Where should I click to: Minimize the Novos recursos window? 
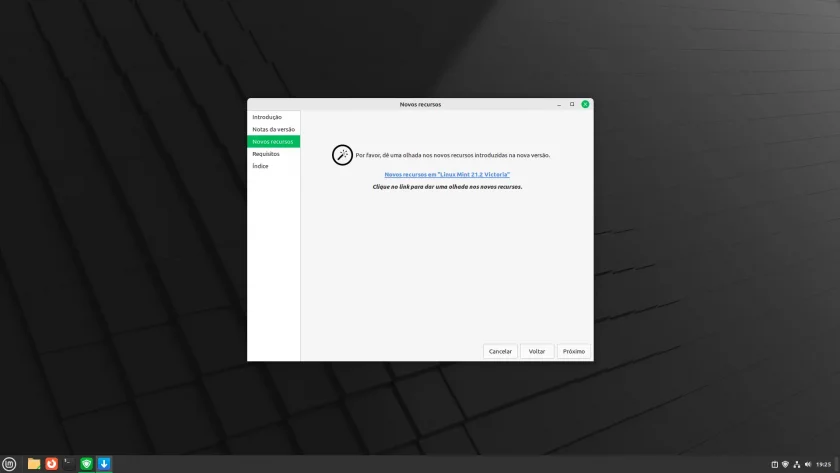(x=559, y=104)
